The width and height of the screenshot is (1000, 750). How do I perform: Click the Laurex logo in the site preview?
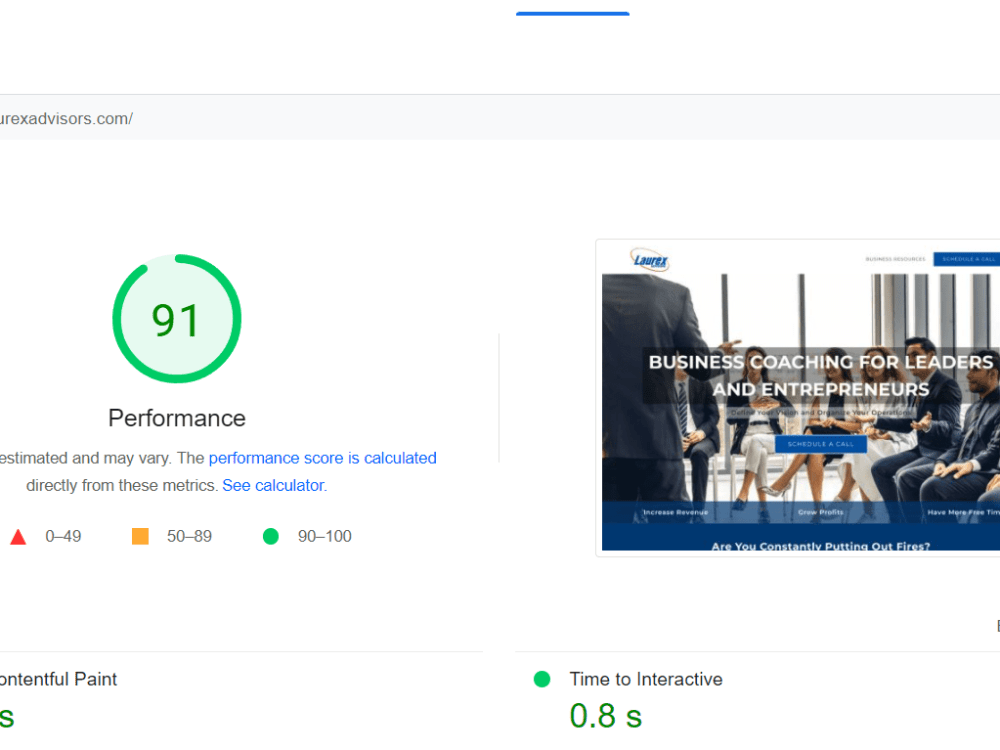(650, 260)
